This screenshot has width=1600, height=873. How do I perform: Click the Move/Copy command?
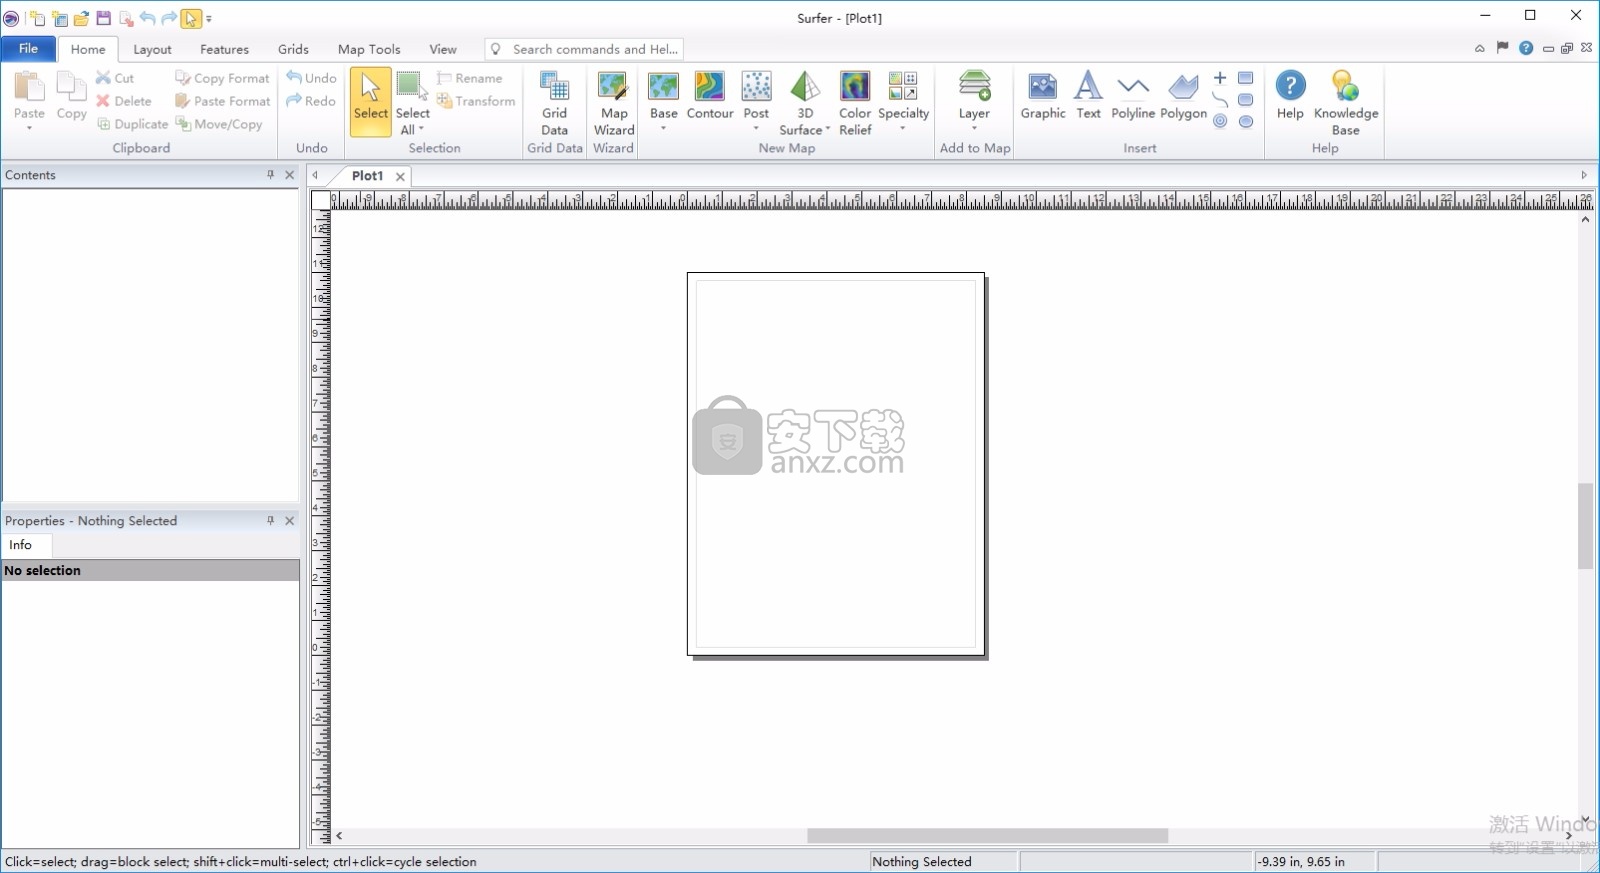point(219,124)
